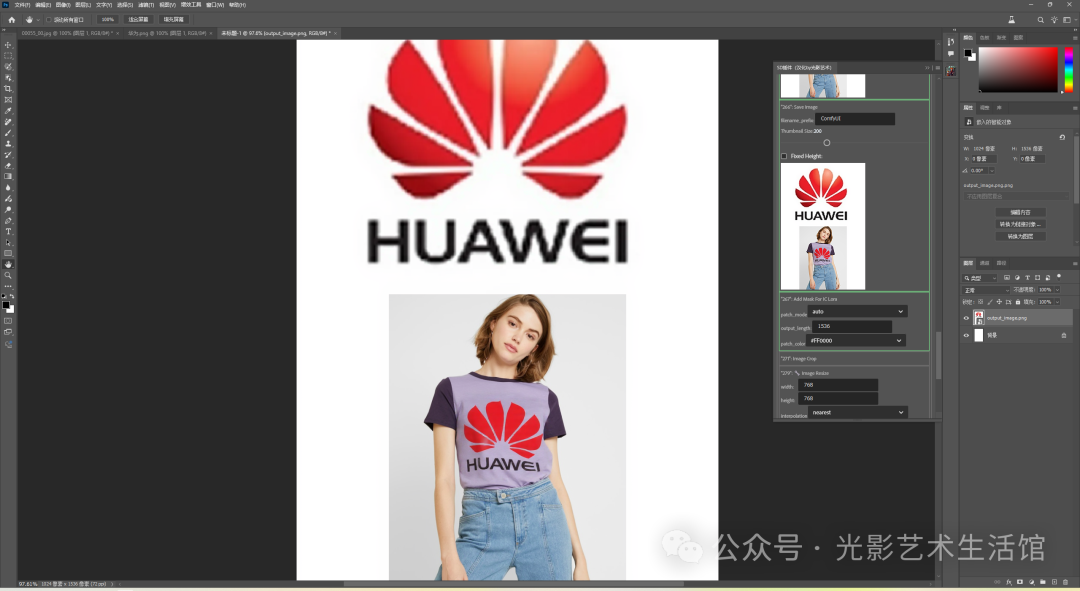Image resolution: width=1080 pixels, height=591 pixels.
Task: Switch to the Channels tab in Layers panel
Action: click(985, 263)
